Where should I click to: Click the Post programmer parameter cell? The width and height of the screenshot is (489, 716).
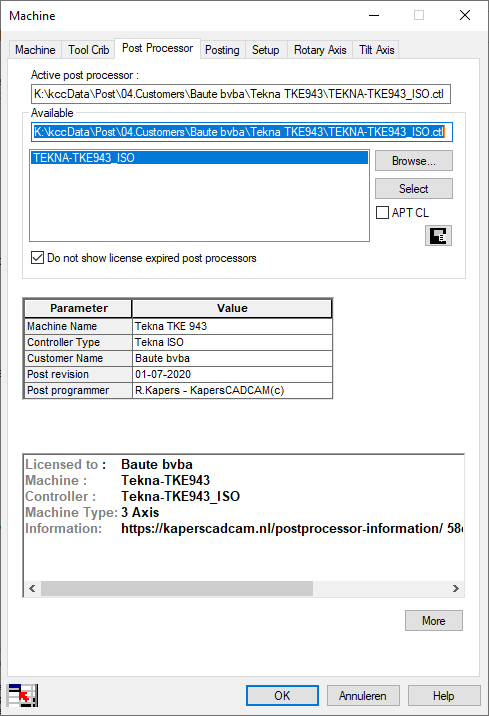[78, 390]
